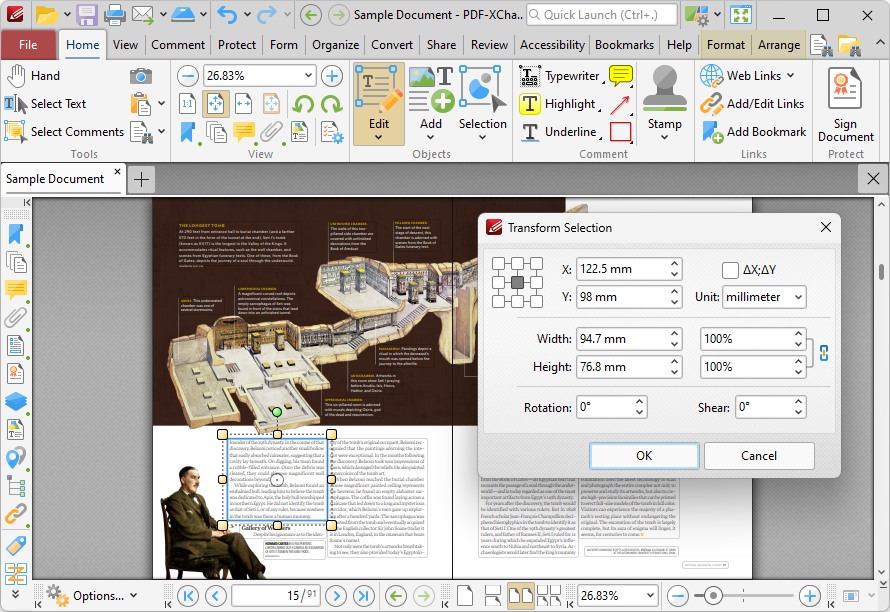
Task: Open the File menu
Action: (x=28, y=45)
